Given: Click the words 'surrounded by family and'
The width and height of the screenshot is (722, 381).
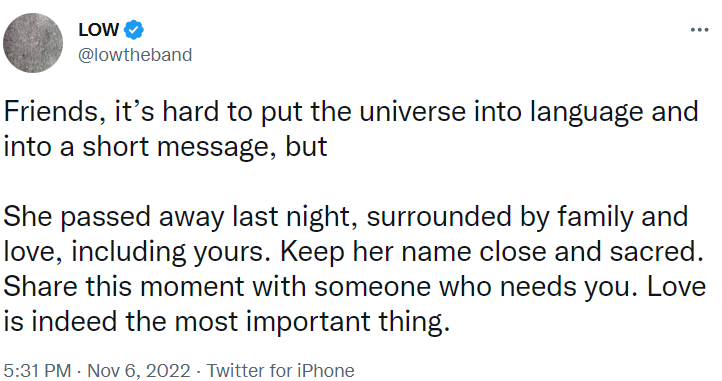Looking at the screenshot, I should pyautogui.click(x=527, y=217).
